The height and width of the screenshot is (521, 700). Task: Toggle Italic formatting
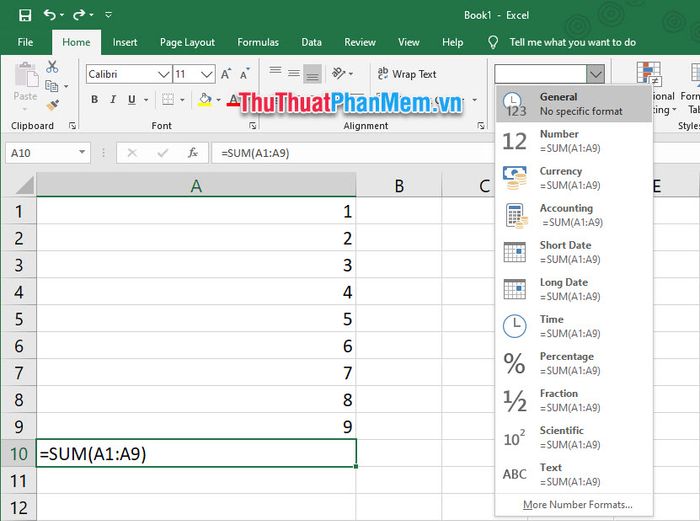point(114,100)
